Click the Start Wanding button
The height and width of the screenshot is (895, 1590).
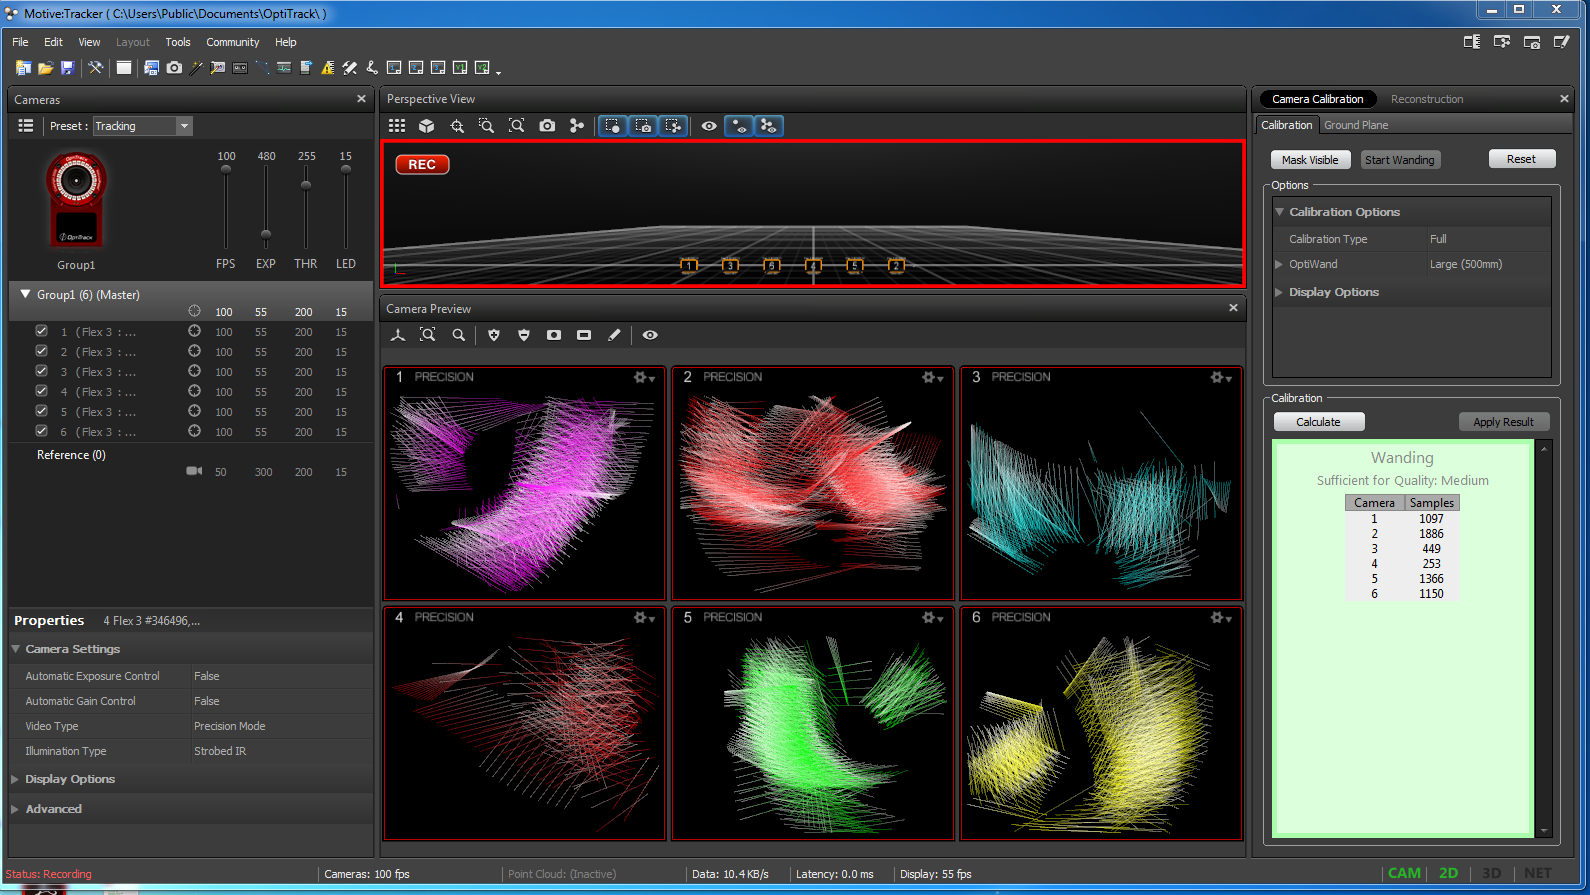click(x=1400, y=160)
